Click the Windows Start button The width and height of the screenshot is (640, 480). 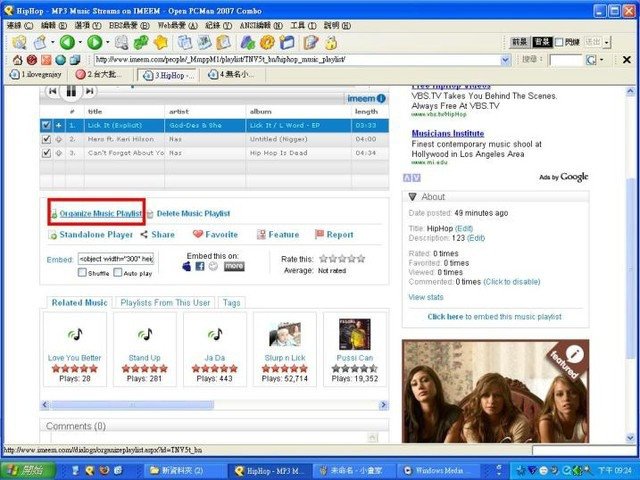28,470
